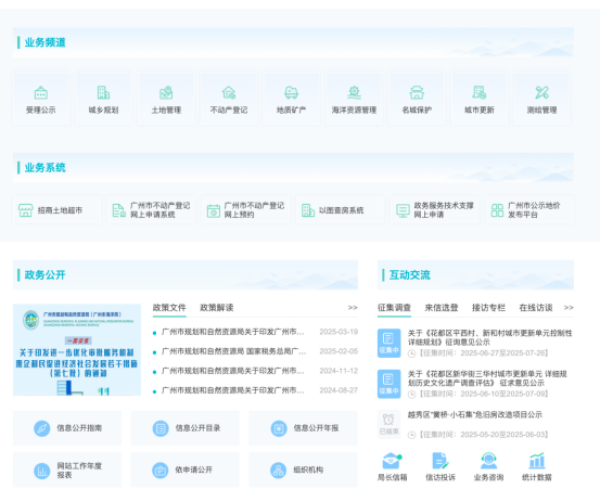Click the 统计数据 chart icon

536,461
